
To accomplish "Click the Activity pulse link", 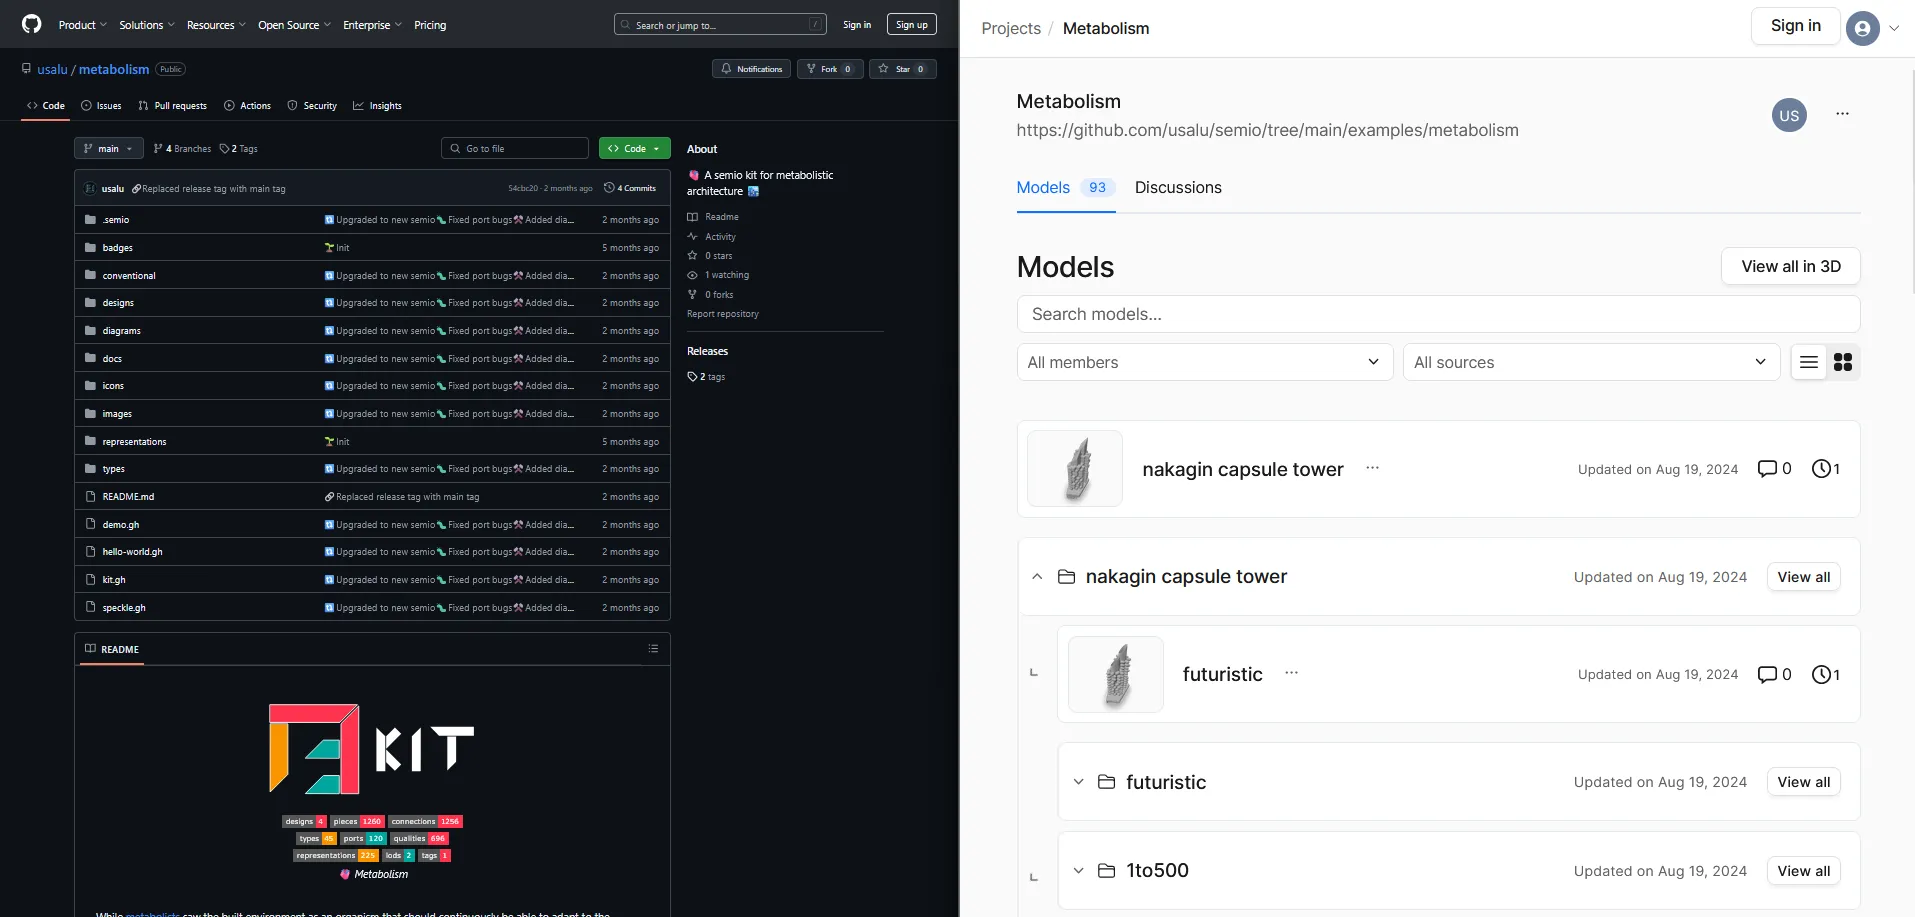I will (711, 237).
